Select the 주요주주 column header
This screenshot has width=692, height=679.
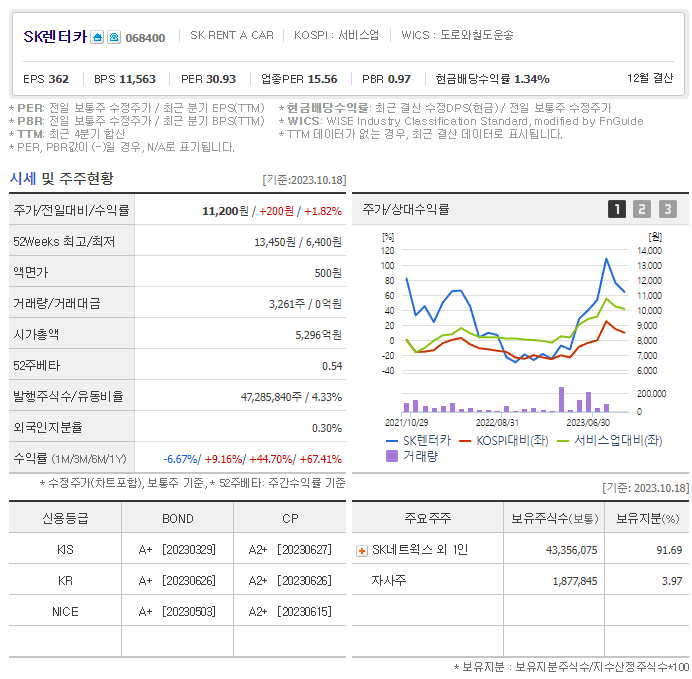[428, 518]
